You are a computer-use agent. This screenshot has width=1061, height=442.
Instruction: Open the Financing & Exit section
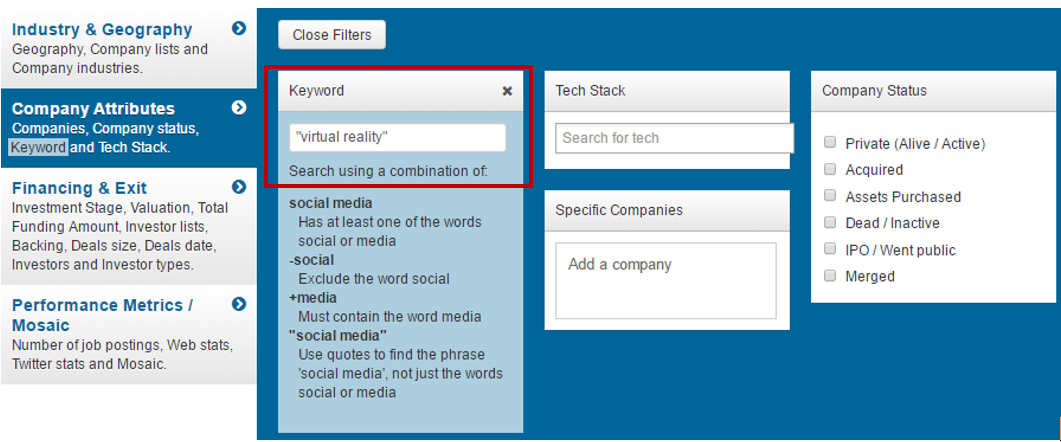tap(80, 188)
